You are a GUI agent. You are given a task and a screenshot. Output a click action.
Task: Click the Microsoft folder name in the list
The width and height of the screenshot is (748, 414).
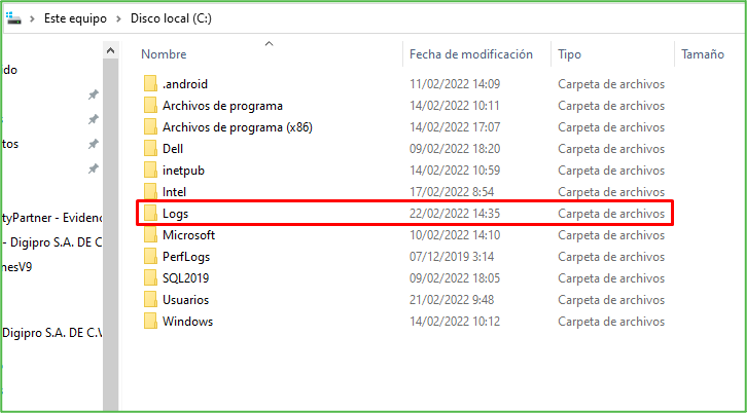tap(188, 235)
